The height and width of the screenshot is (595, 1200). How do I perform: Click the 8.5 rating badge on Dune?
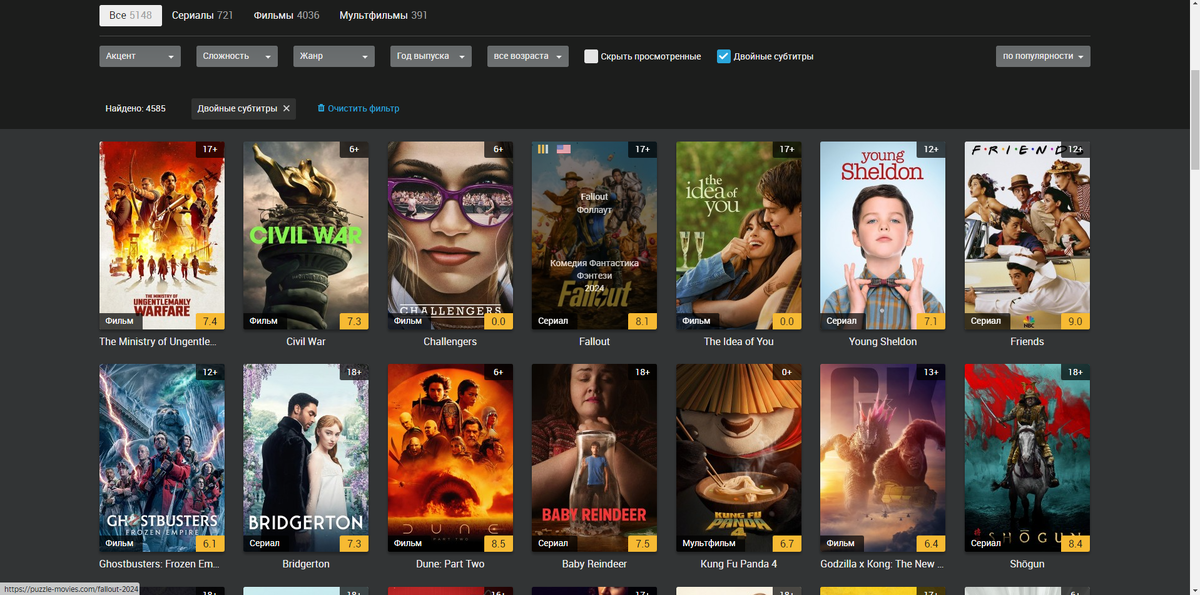[498, 544]
